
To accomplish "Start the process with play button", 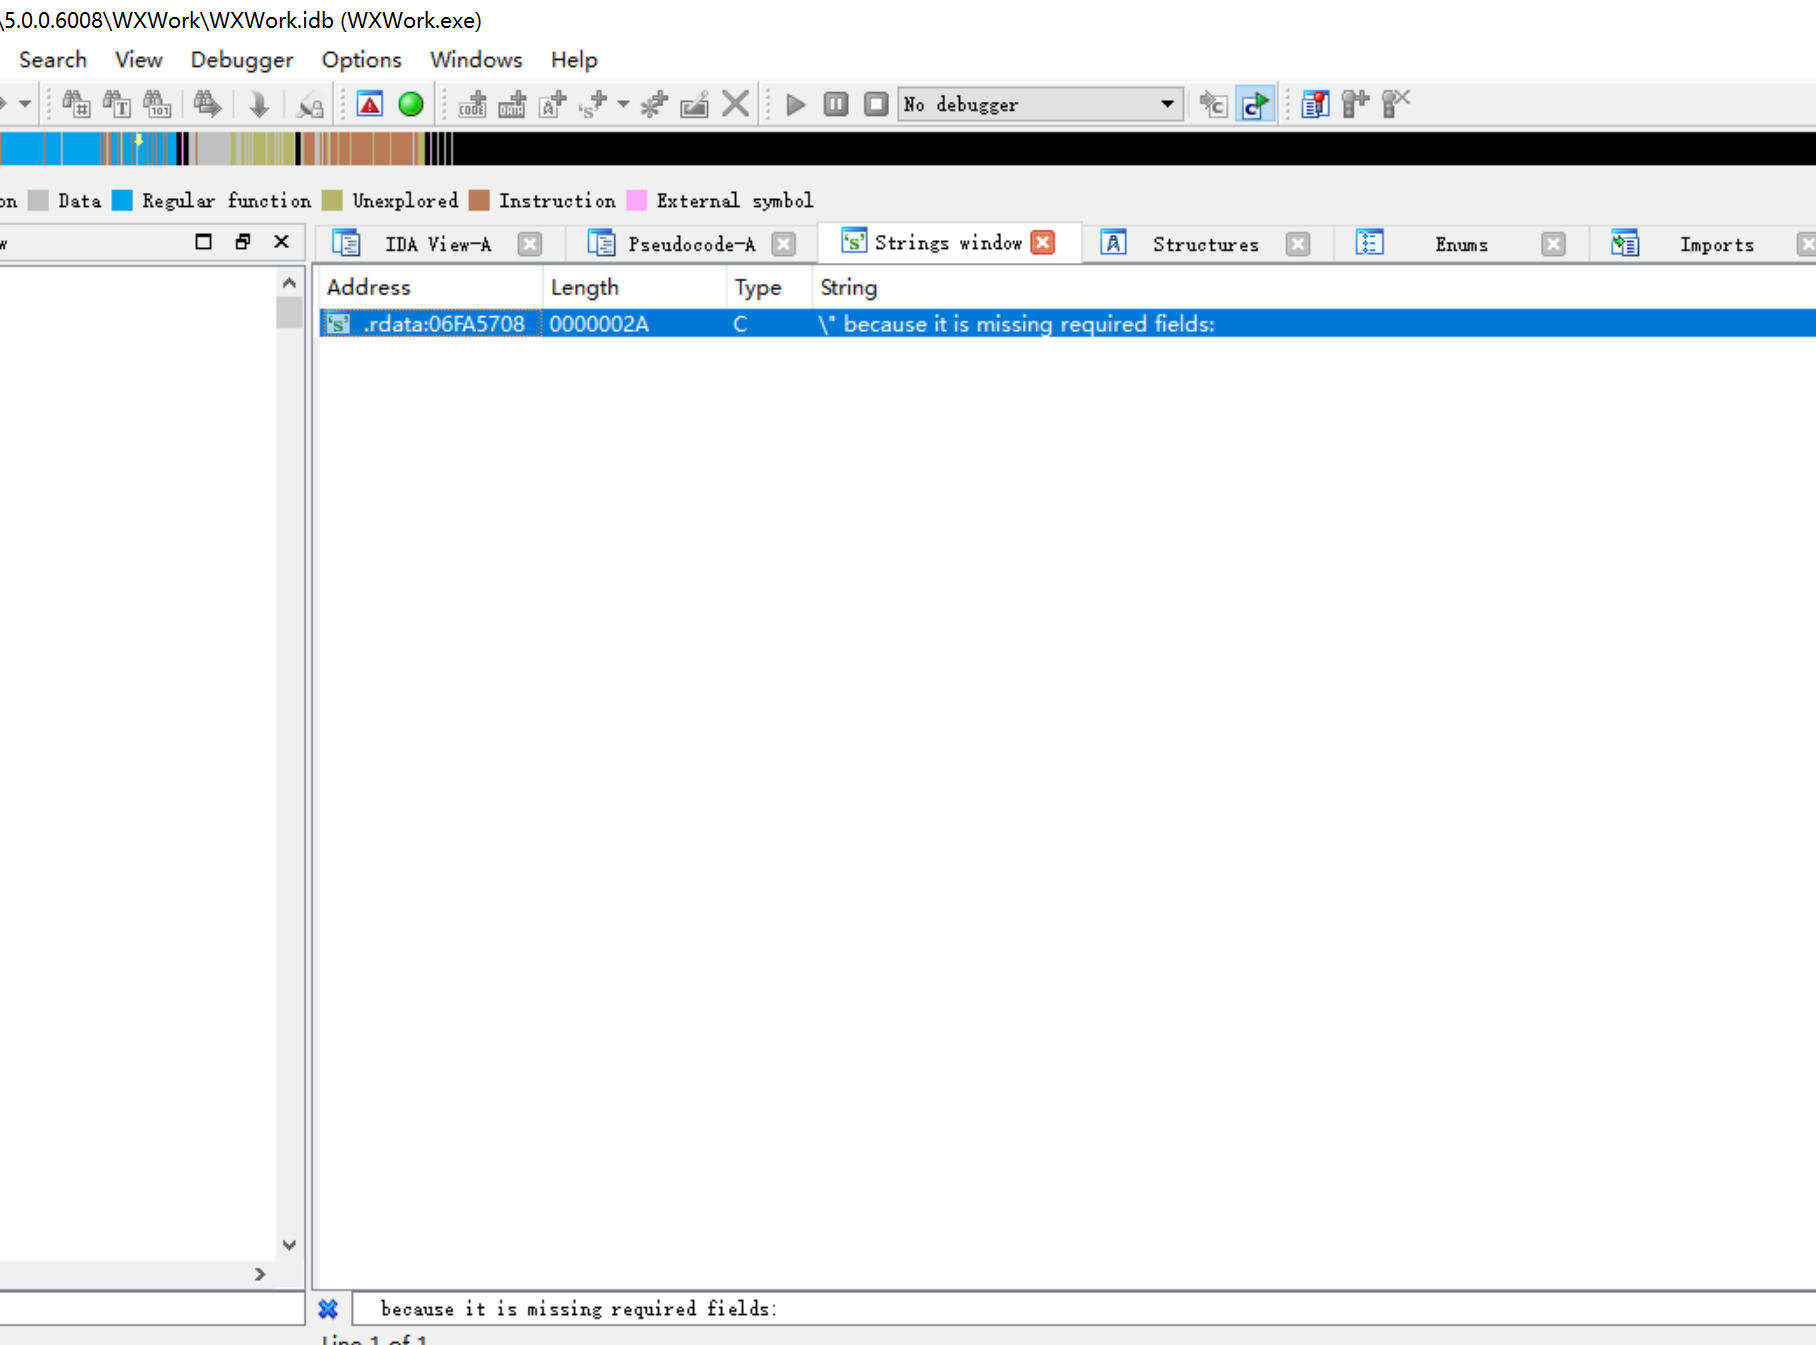I will pyautogui.click(x=796, y=104).
